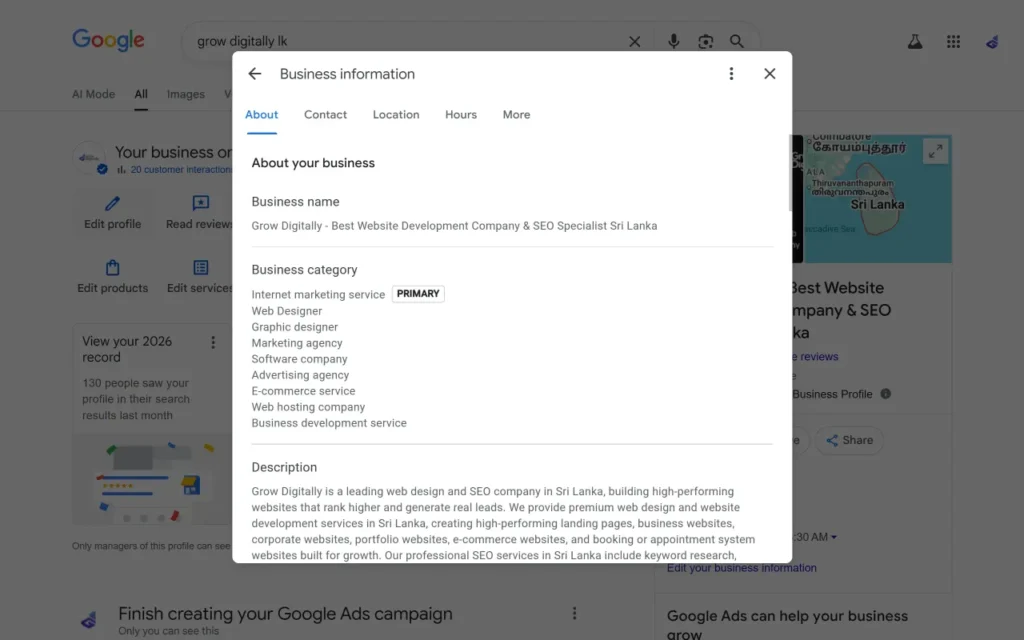Viewport: 1024px width, 640px height.
Task: Select the About tab
Action: pos(261,115)
